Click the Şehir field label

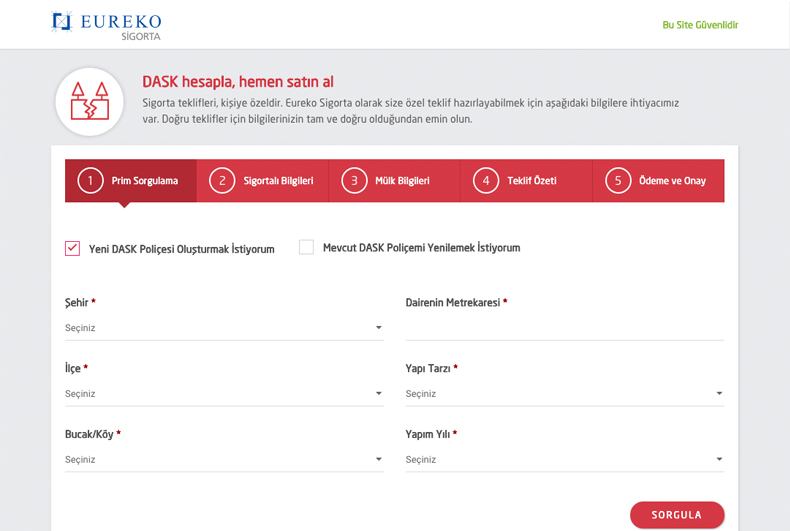(77, 302)
